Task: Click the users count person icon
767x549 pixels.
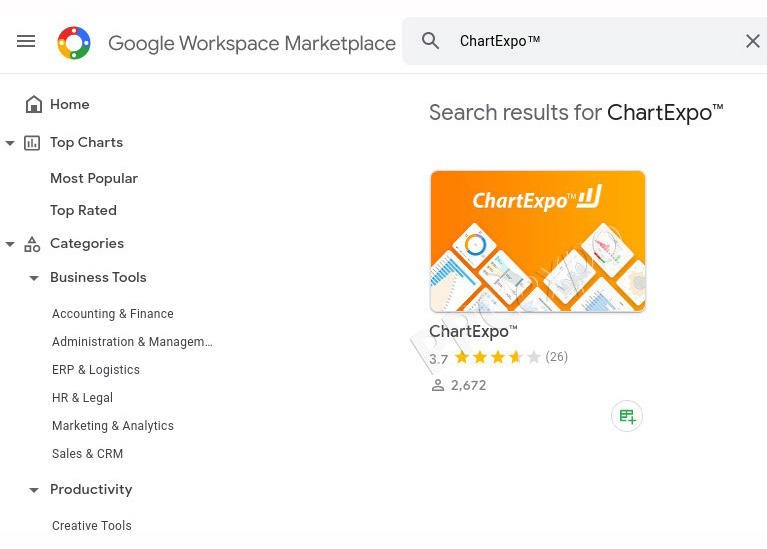Action: point(438,386)
